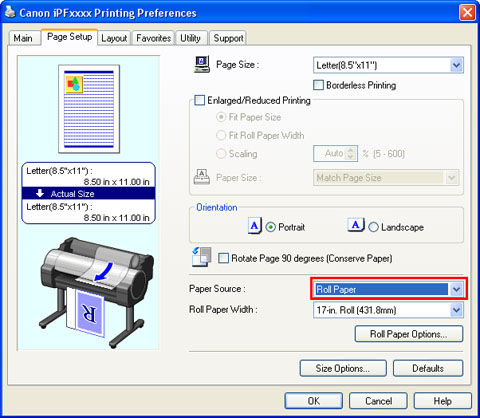Check Rotate Page 90 degrees (Conserve Paper)
The height and width of the screenshot is (418, 480).
(x=223, y=258)
